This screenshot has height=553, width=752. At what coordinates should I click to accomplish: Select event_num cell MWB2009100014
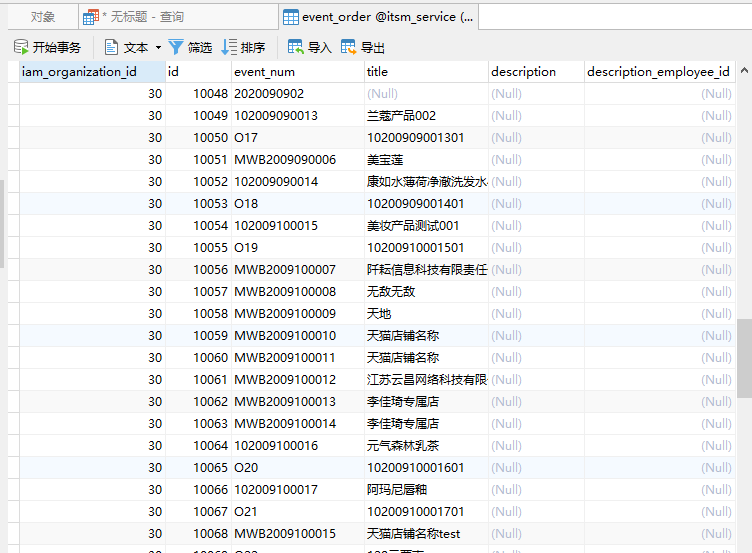(298, 424)
